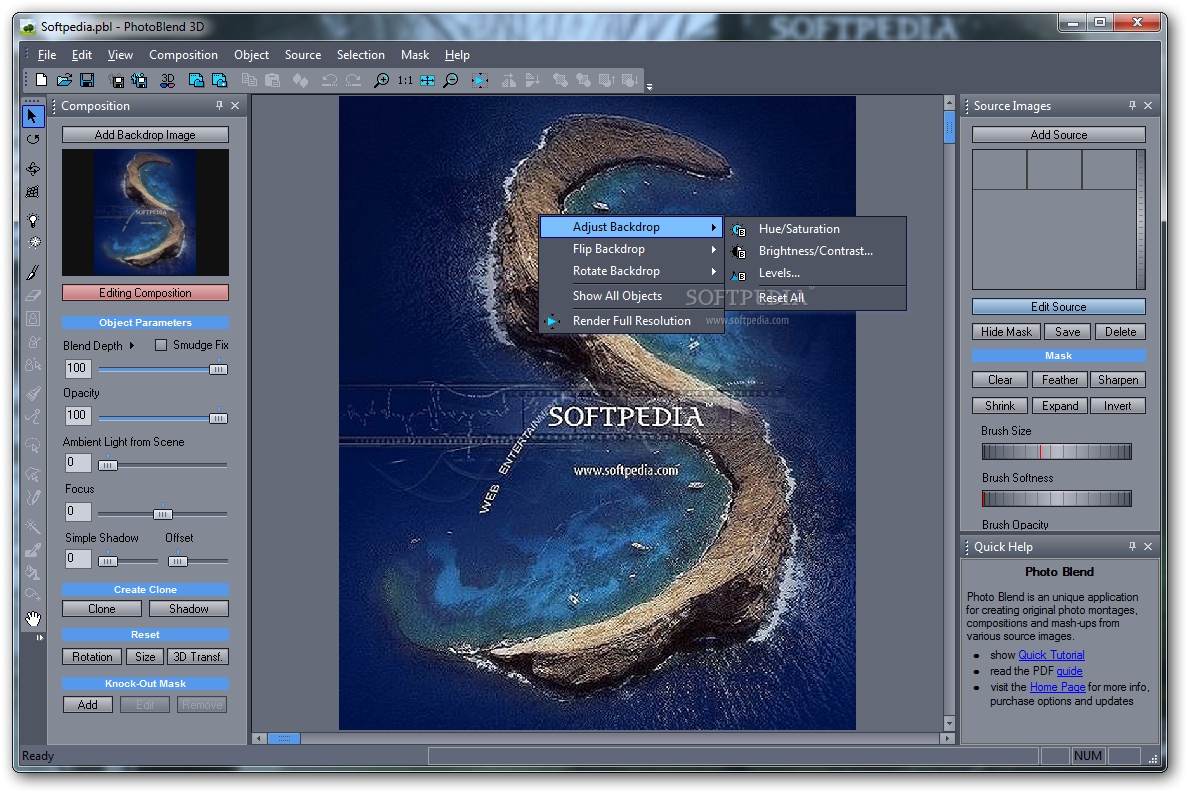Image resolution: width=1188 pixels, height=793 pixels.
Task: Enable the Smudge Fix checkbox
Action: [161, 345]
